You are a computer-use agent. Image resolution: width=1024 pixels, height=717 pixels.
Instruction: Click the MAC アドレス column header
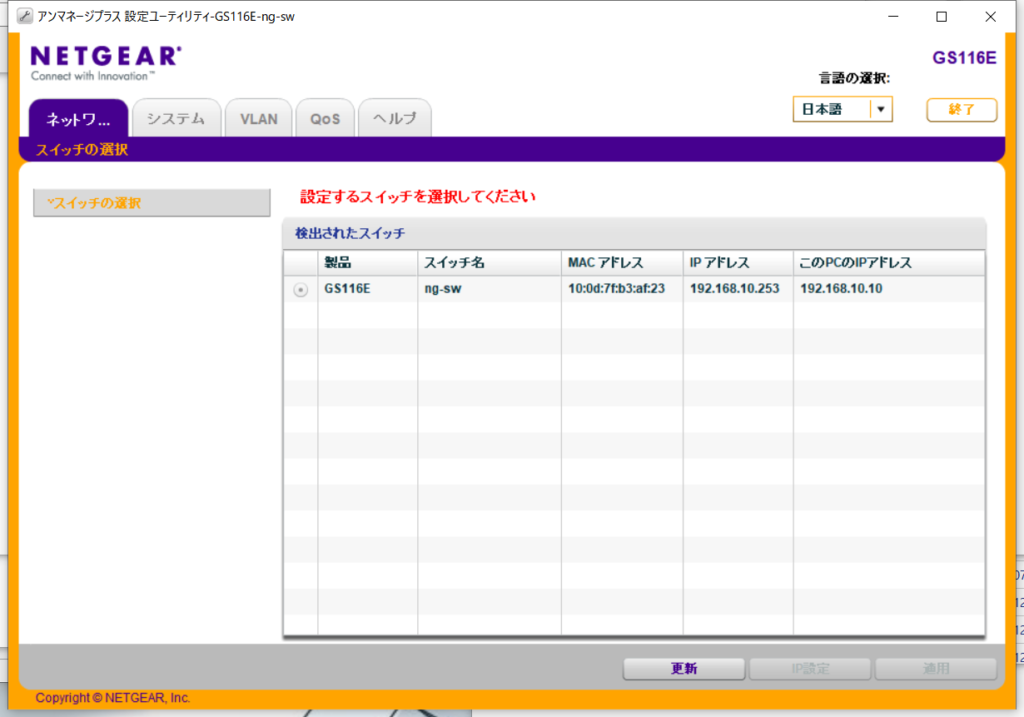pyautogui.click(x=622, y=263)
